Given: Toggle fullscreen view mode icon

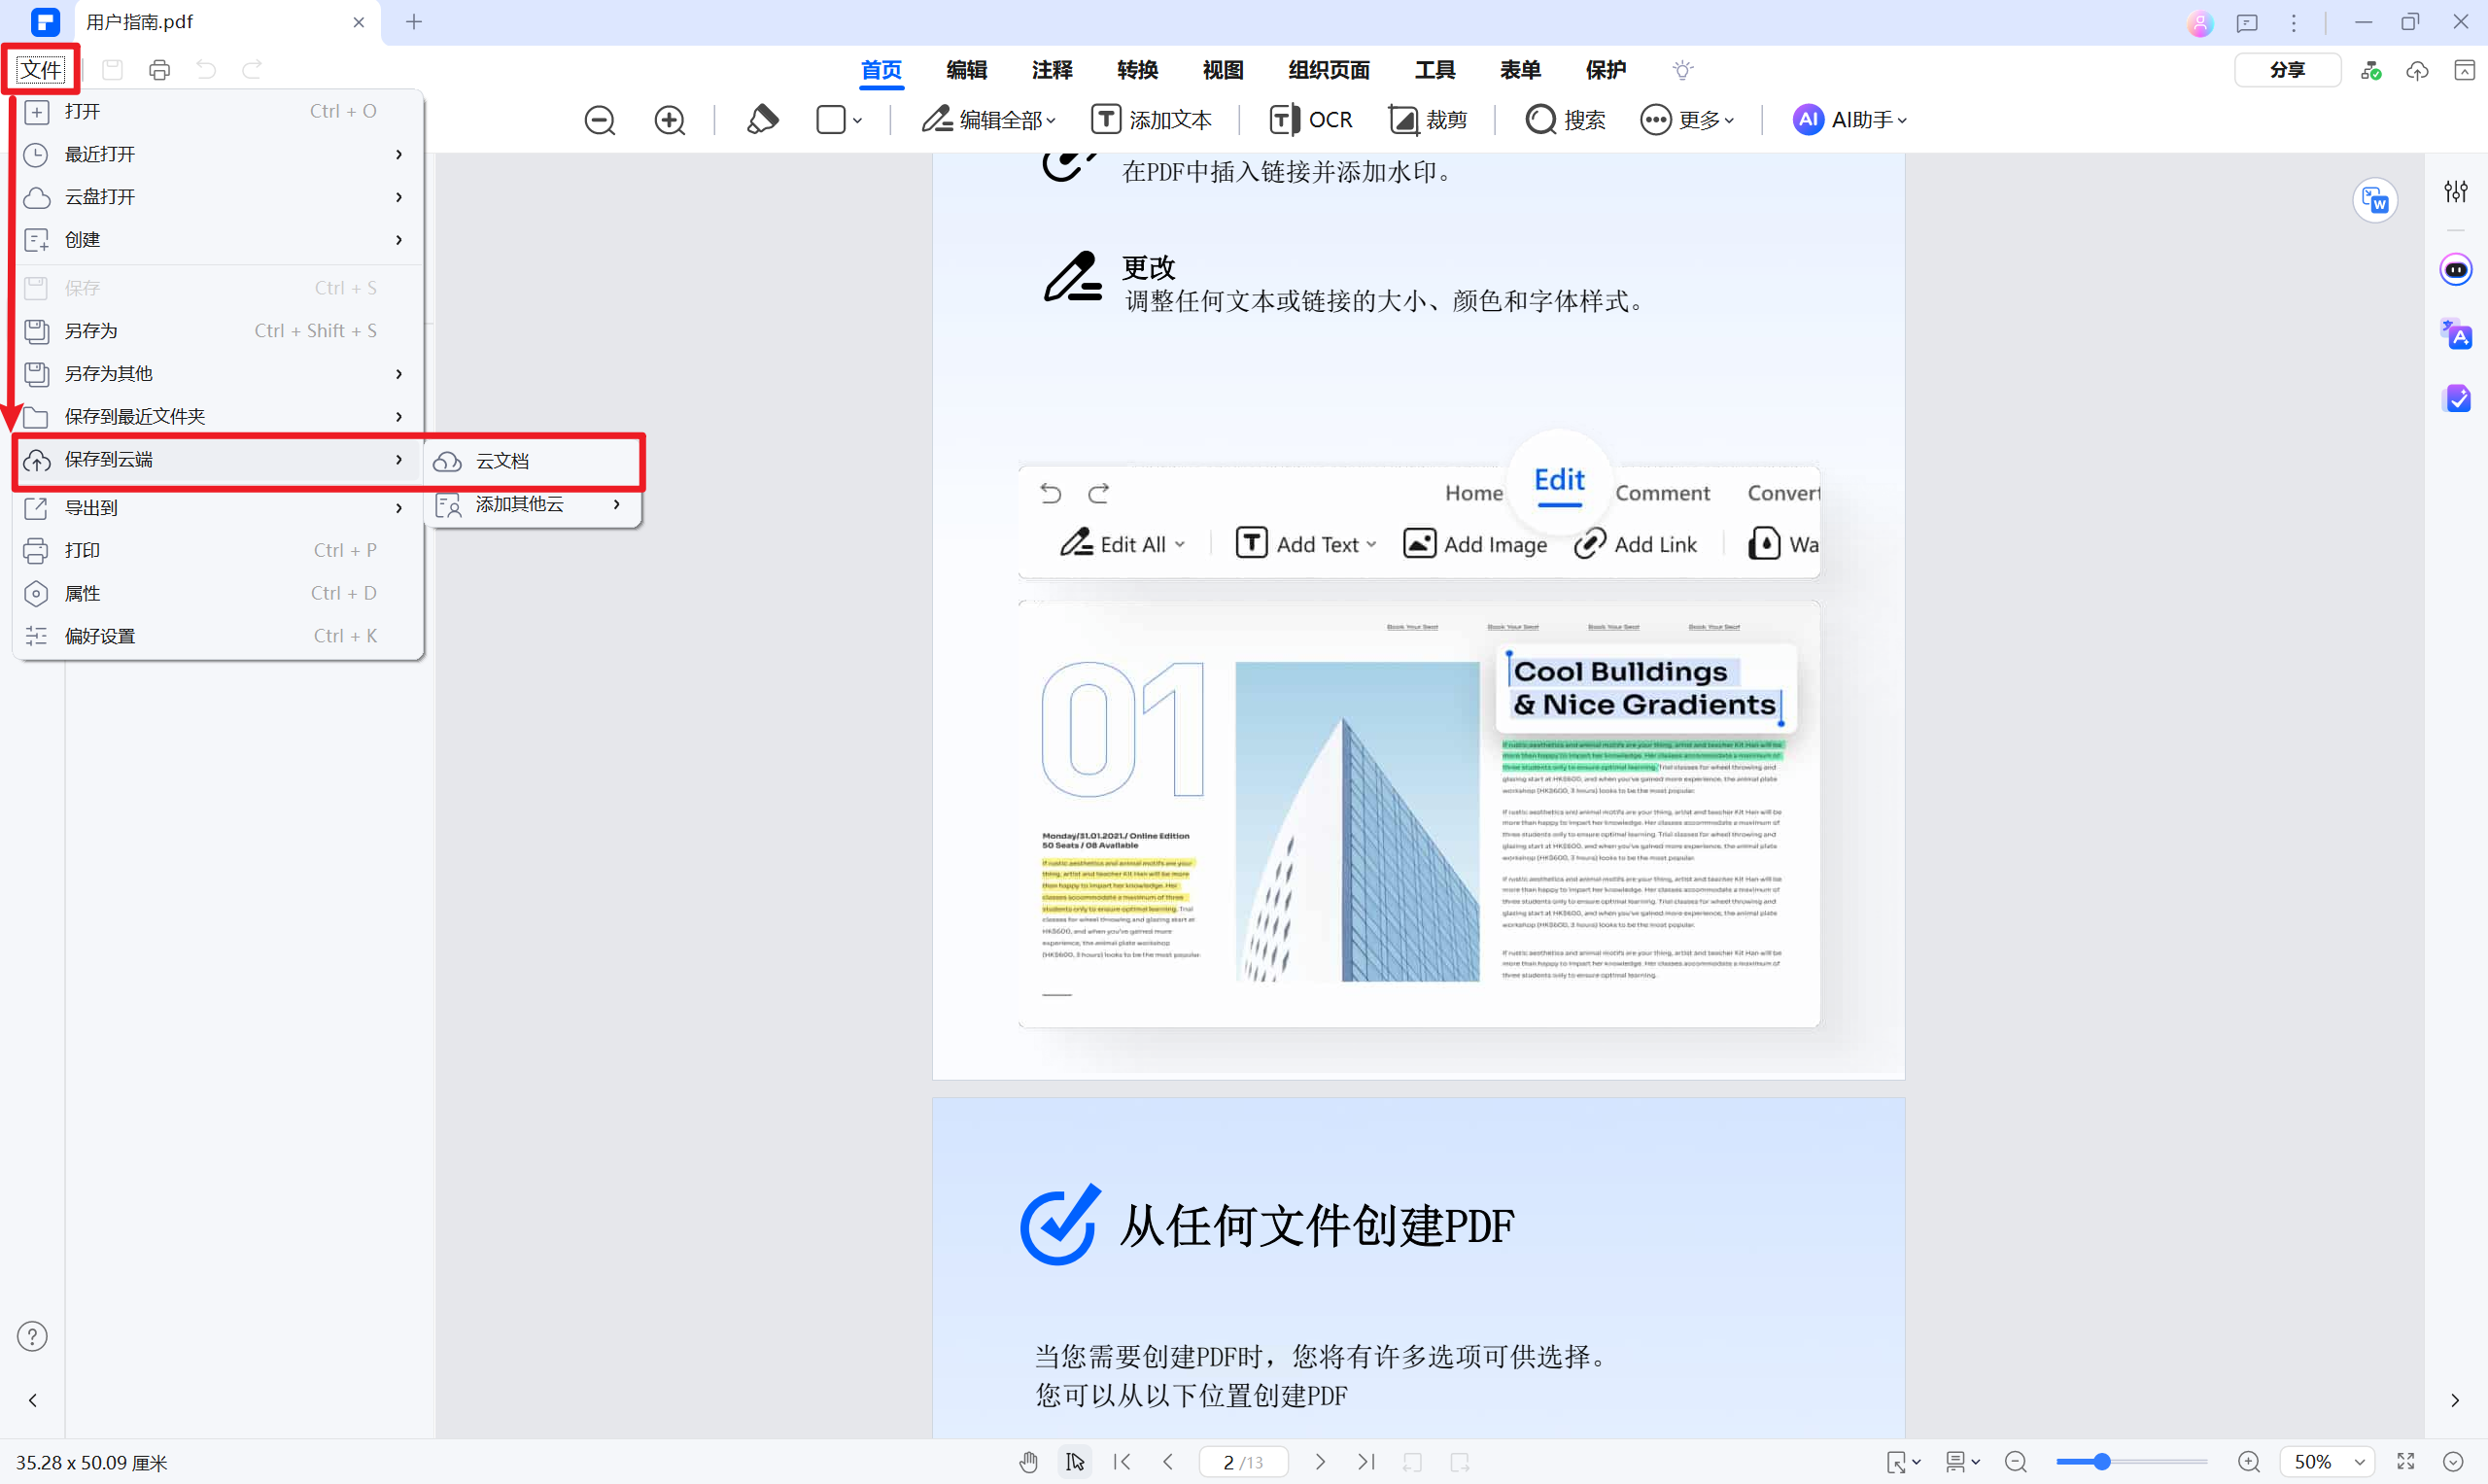Looking at the screenshot, I should pyautogui.click(x=2406, y=1462).
